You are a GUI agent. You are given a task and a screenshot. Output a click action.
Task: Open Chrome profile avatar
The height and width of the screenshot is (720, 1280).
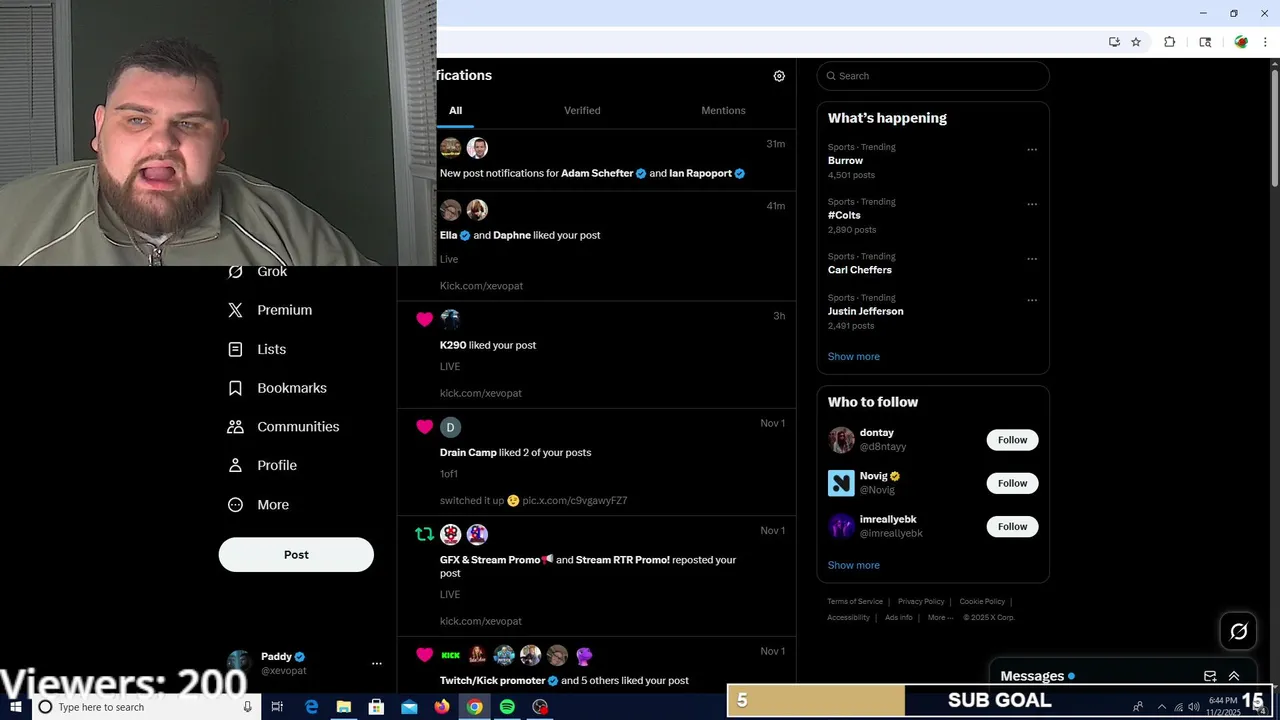coord(1241,42)
